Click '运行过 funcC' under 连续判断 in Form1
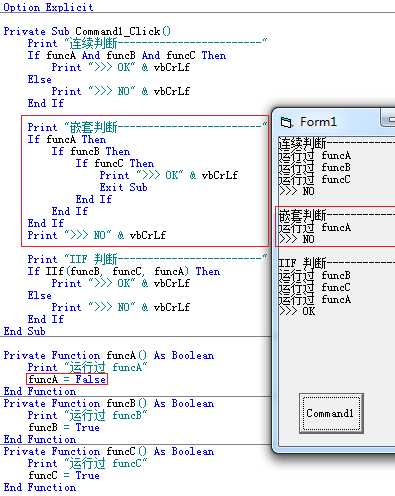The height and width of the screenshot is (496, 395). click(x=315, y=180)
